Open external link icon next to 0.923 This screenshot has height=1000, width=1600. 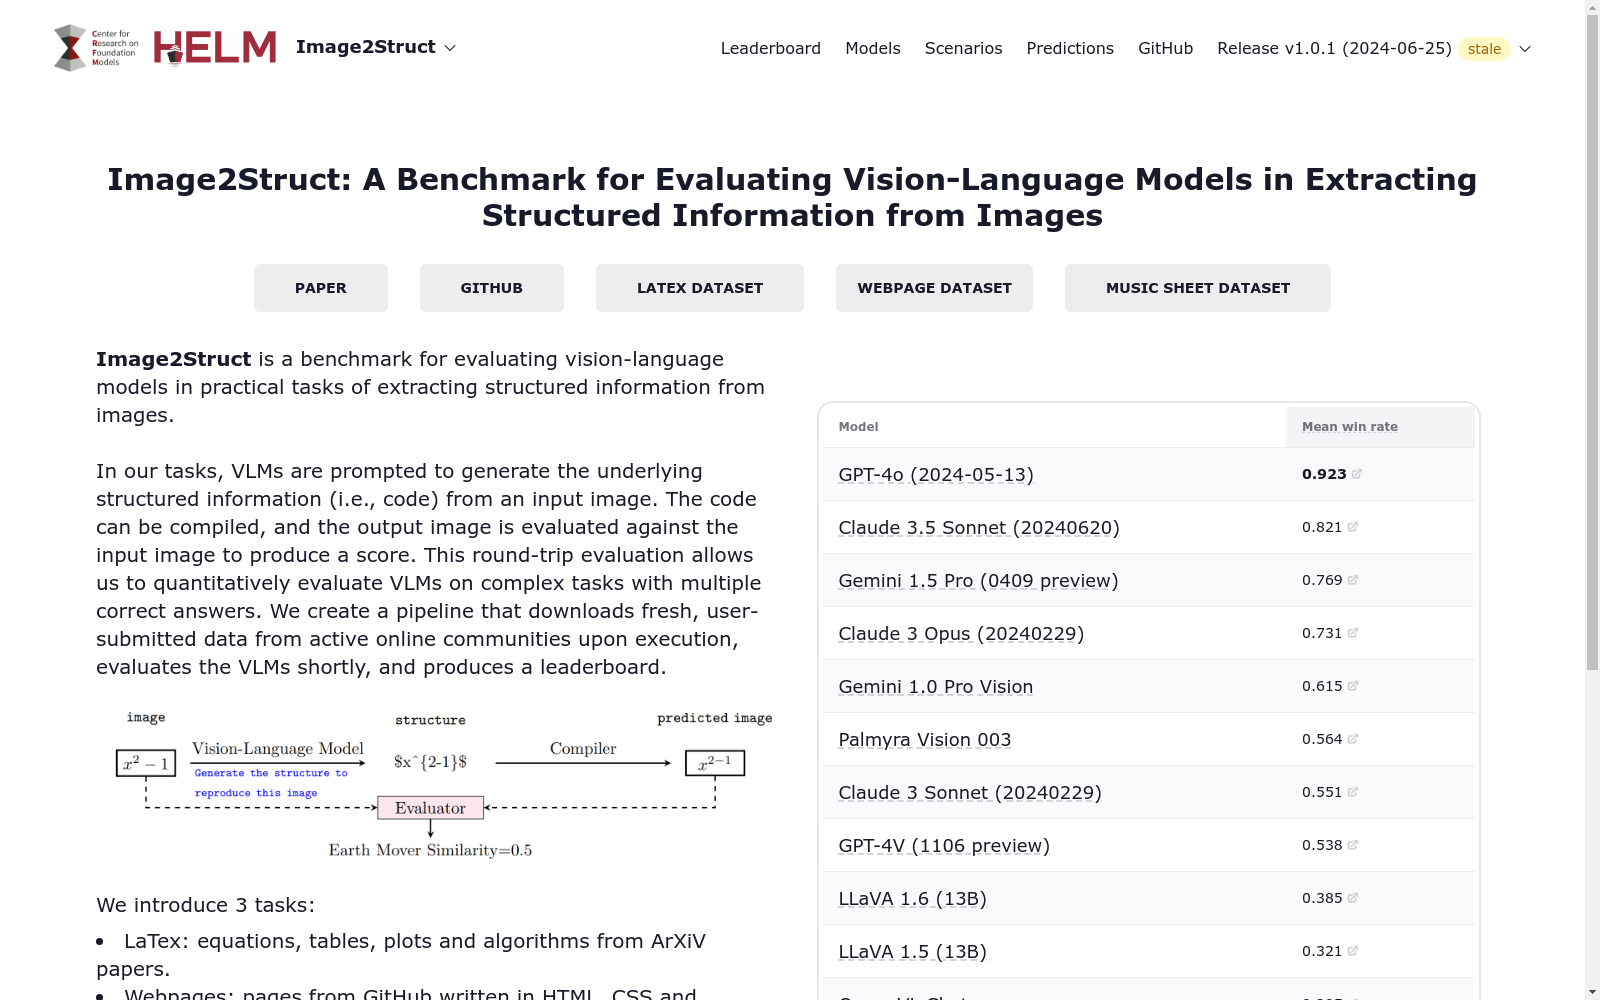point(1357,474)
